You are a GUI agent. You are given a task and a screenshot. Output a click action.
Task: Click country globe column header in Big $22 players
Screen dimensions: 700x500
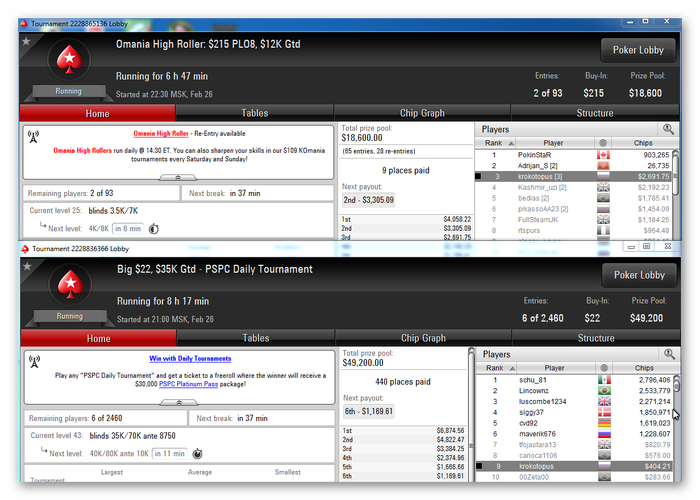pyautogui.click(x=604, y=368)
